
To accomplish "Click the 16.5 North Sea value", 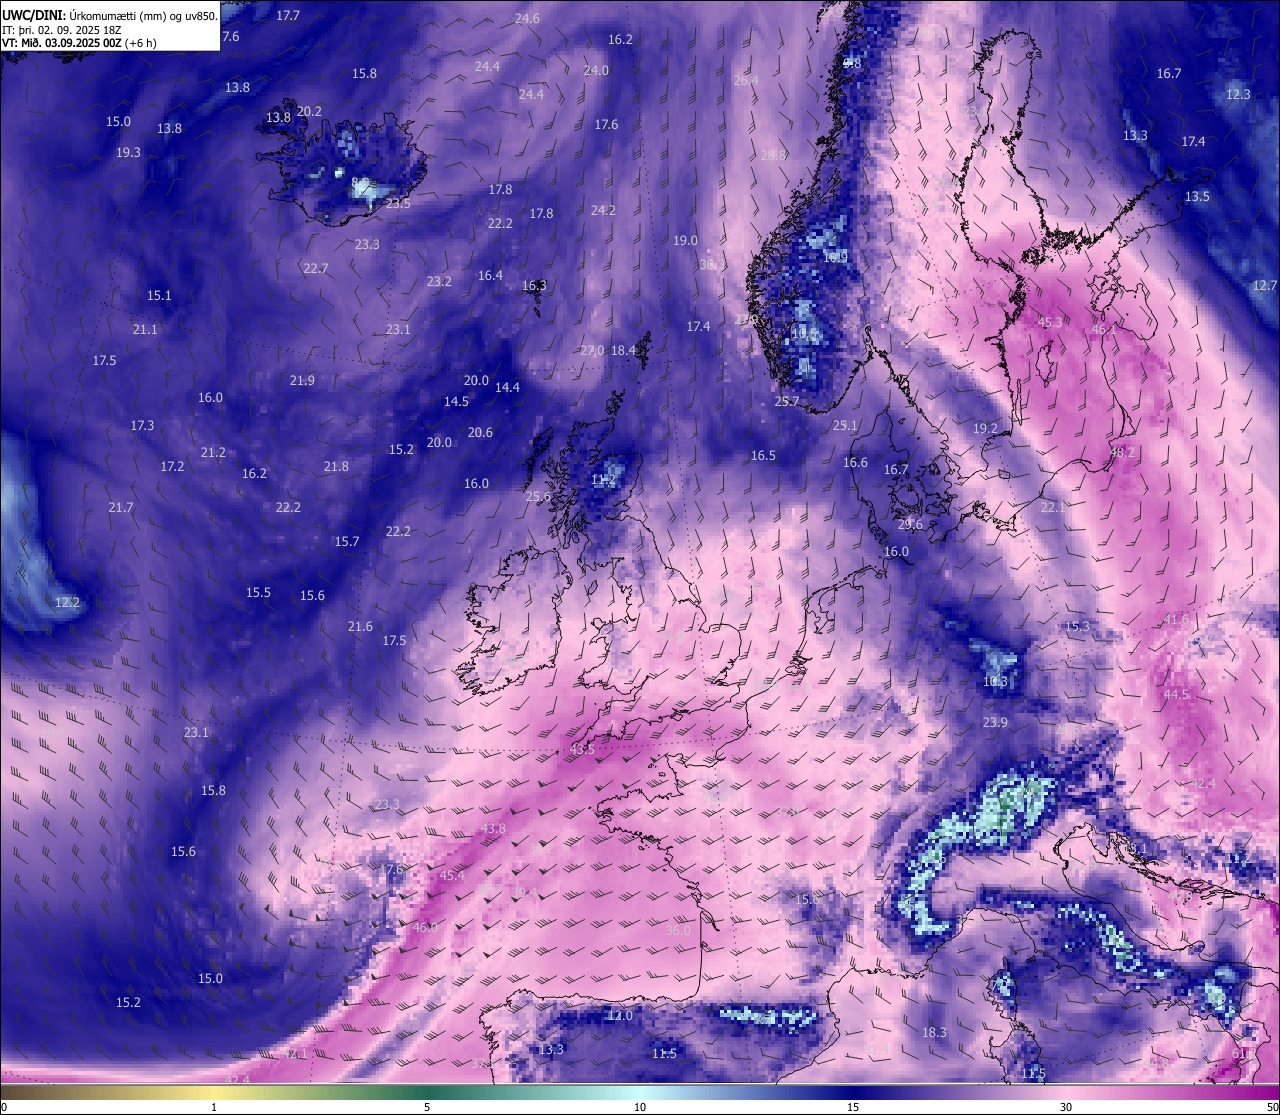I will tap(763, 455).
